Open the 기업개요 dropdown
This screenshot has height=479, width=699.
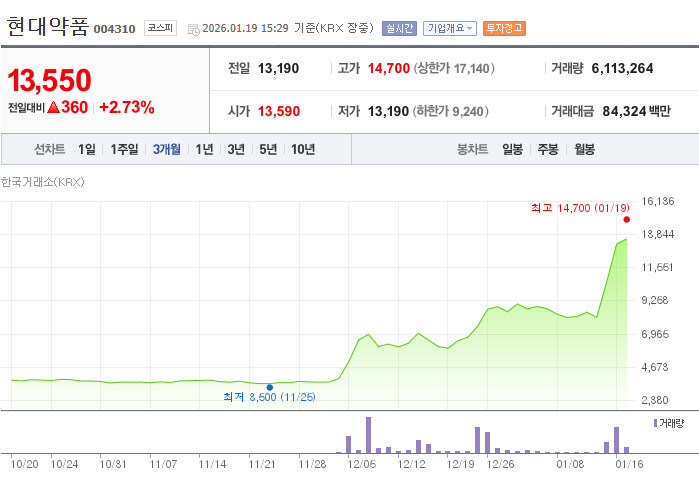450,29
